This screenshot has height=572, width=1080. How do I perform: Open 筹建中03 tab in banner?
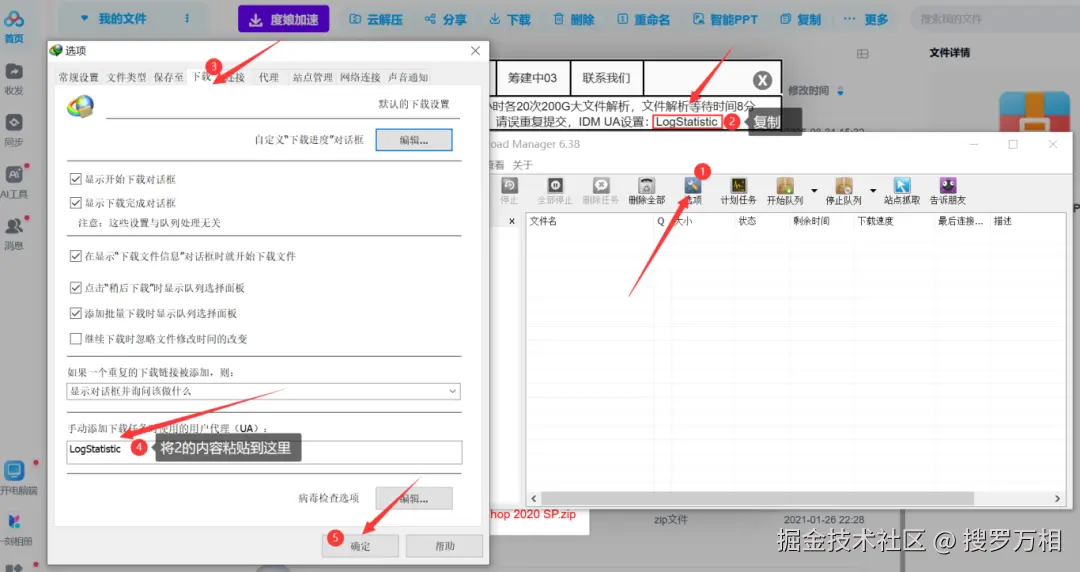click(x=532, y=78)
